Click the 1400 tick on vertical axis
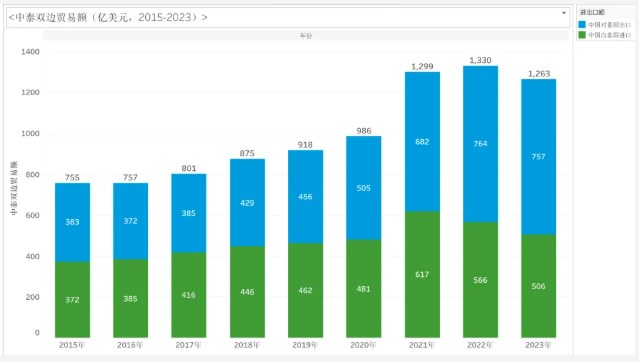639x362 pixels. point(31,52)
